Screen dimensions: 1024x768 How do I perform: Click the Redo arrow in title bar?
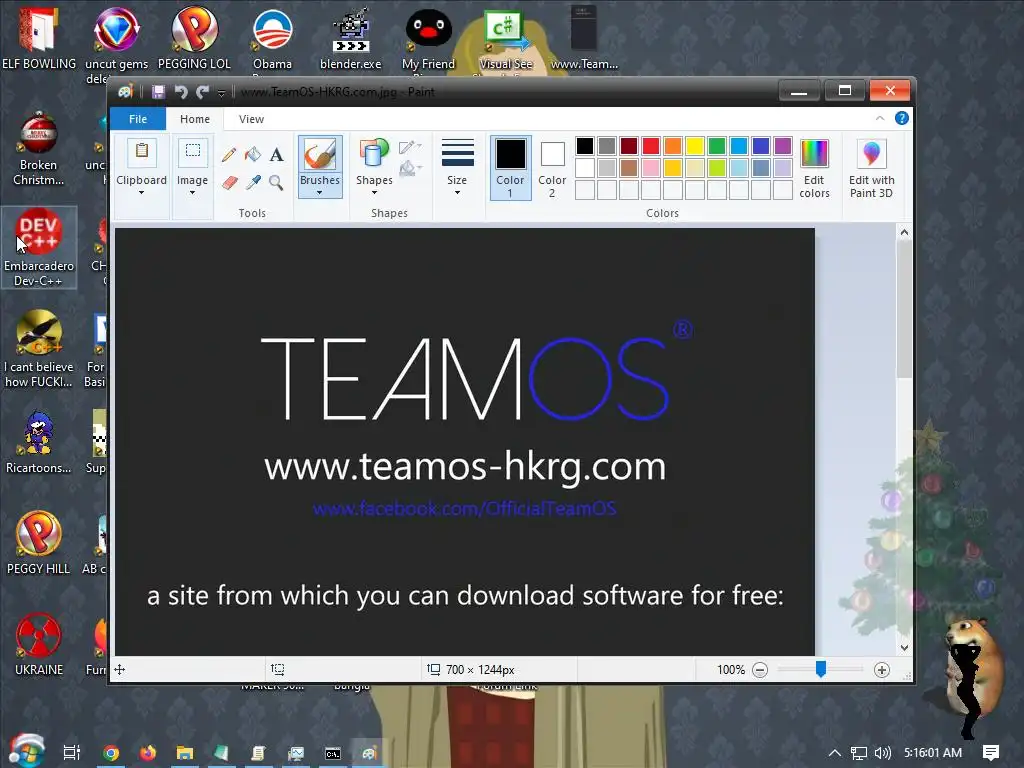(202, 92)
